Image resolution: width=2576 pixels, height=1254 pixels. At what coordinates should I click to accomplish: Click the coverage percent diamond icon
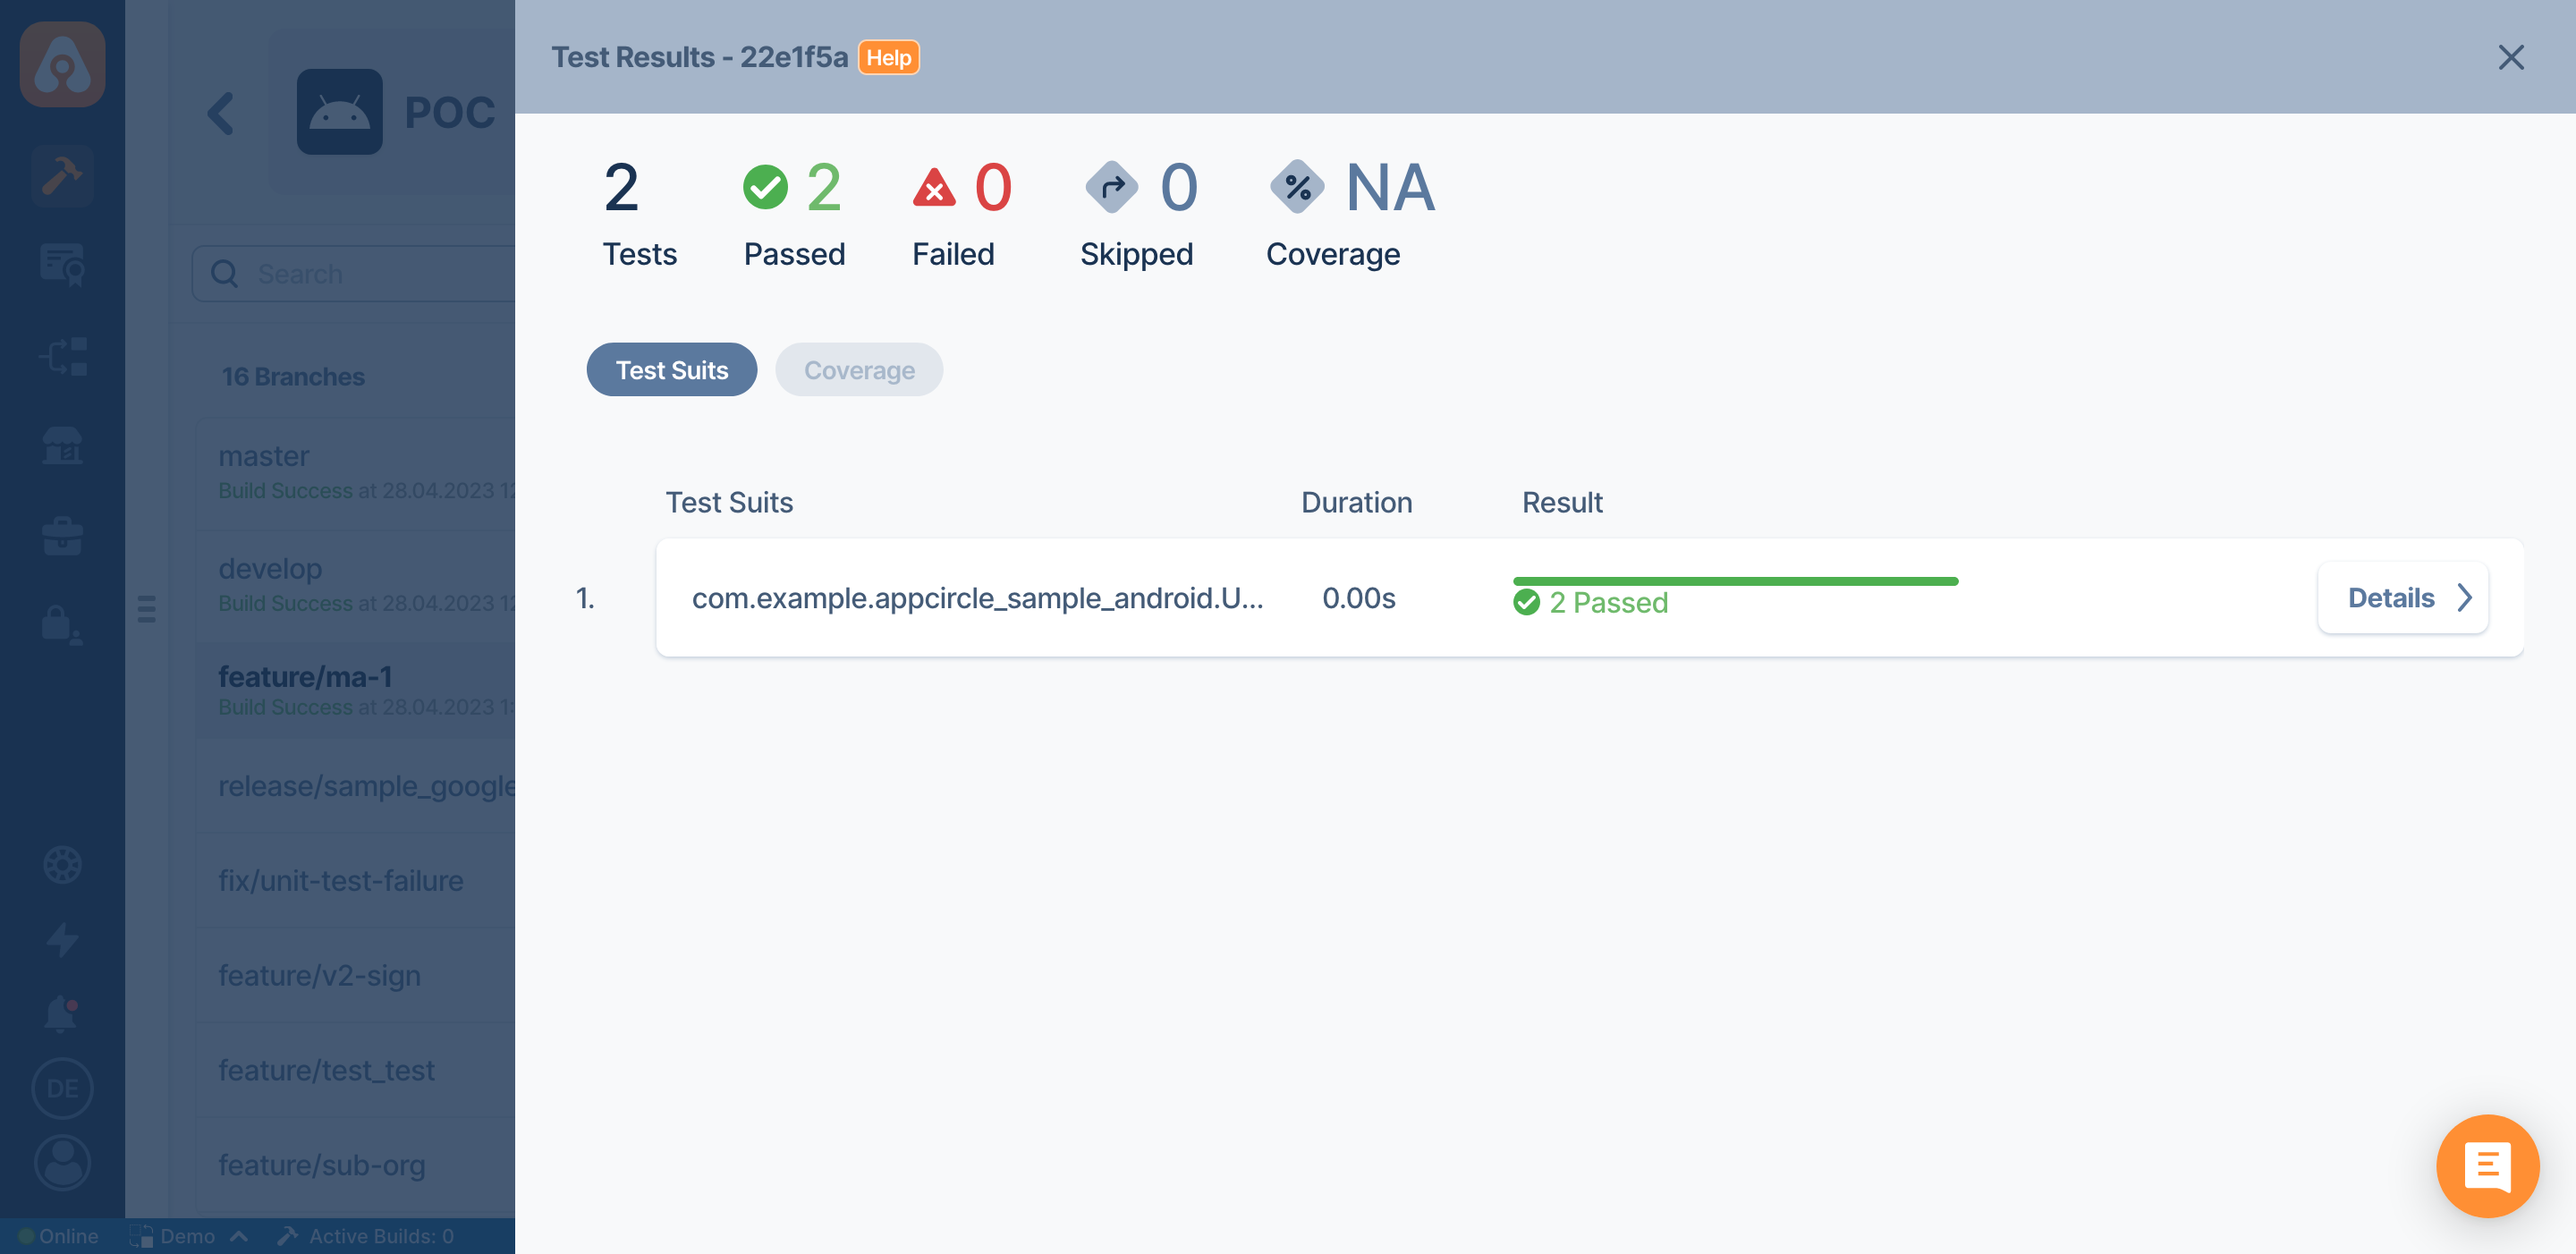(x=1297, y=187)
